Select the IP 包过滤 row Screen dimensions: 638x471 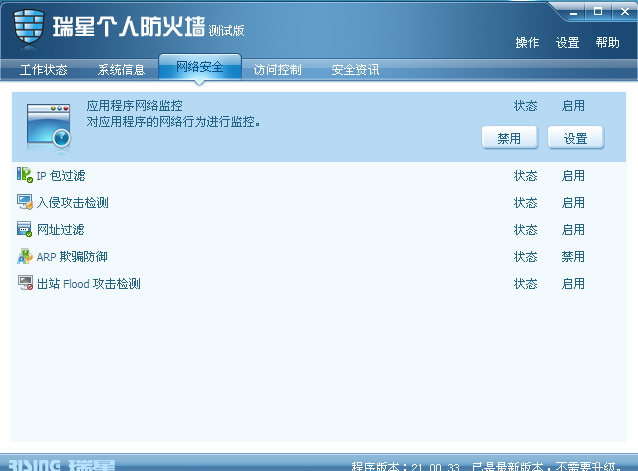[x=319, y=175]
